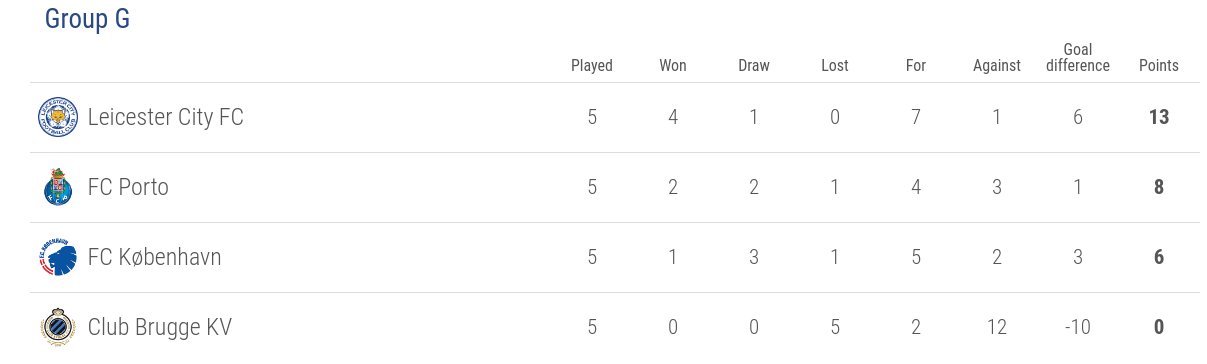Sort table by Points column header
1207x364 pixels.
coord(1159,66)
